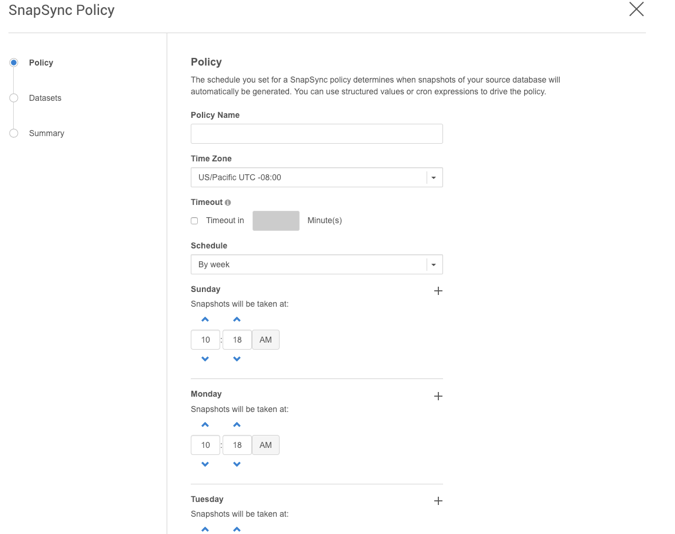
Task: Click the Policy Name text field
Action: click(x=316, y=134)
